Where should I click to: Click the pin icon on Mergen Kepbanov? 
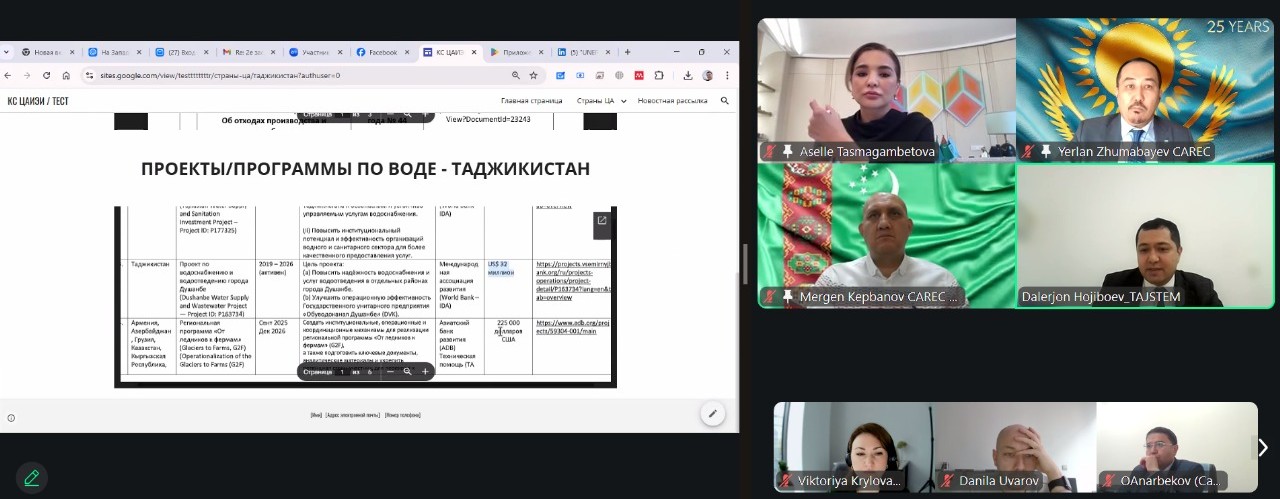788,297
